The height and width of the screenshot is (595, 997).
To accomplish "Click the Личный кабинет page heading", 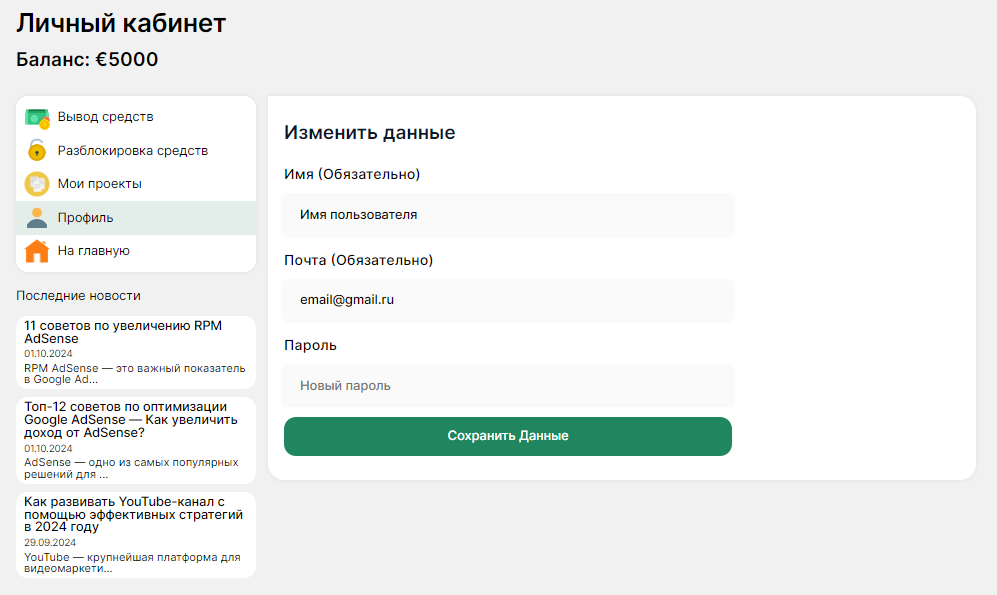I will [121, 23].
